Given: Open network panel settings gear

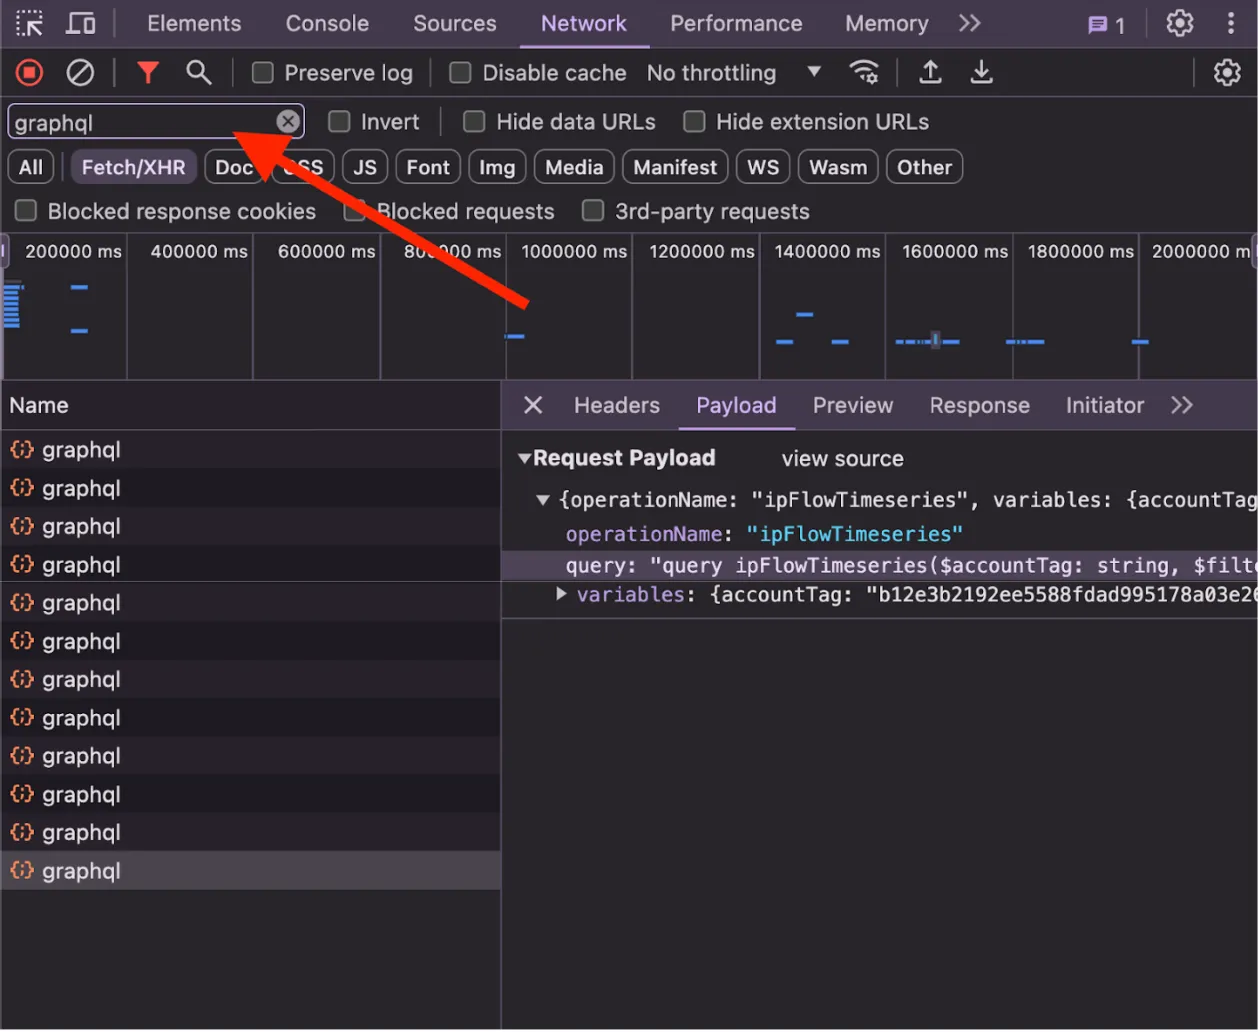Looking at the screenshot, I should pos(1226,72).
